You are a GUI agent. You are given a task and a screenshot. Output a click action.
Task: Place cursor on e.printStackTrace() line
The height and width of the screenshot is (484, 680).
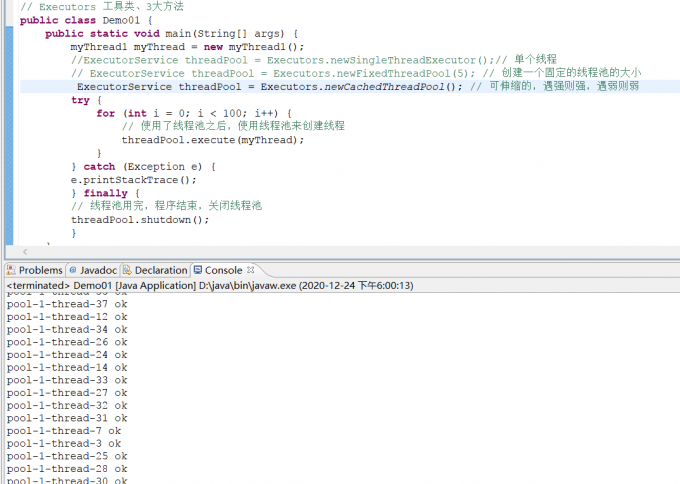click(x=133, y=179)
